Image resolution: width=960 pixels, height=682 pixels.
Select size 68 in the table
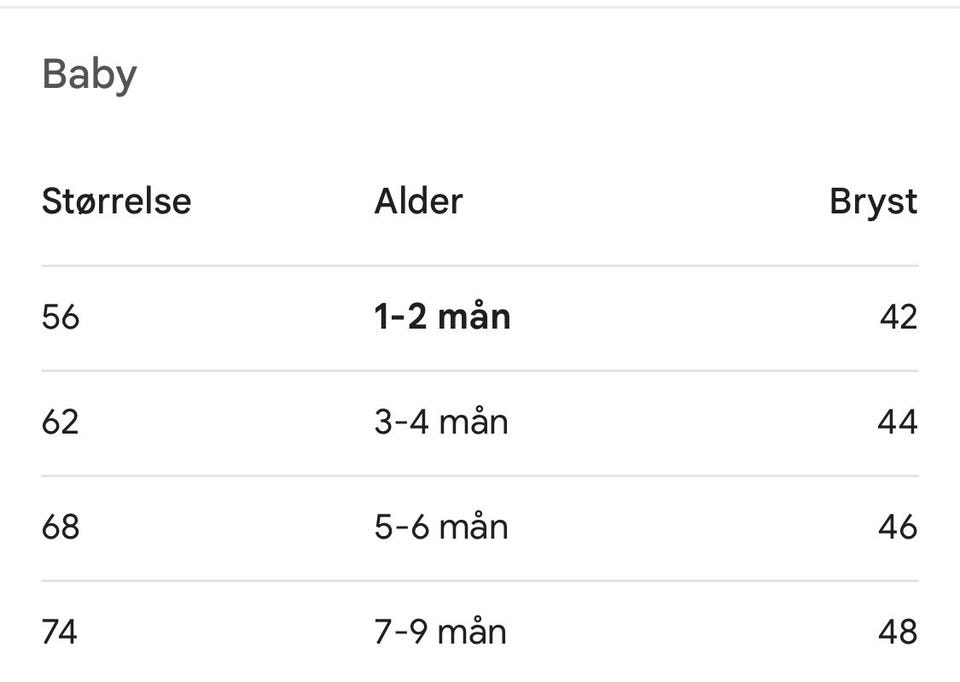(61, 527)
